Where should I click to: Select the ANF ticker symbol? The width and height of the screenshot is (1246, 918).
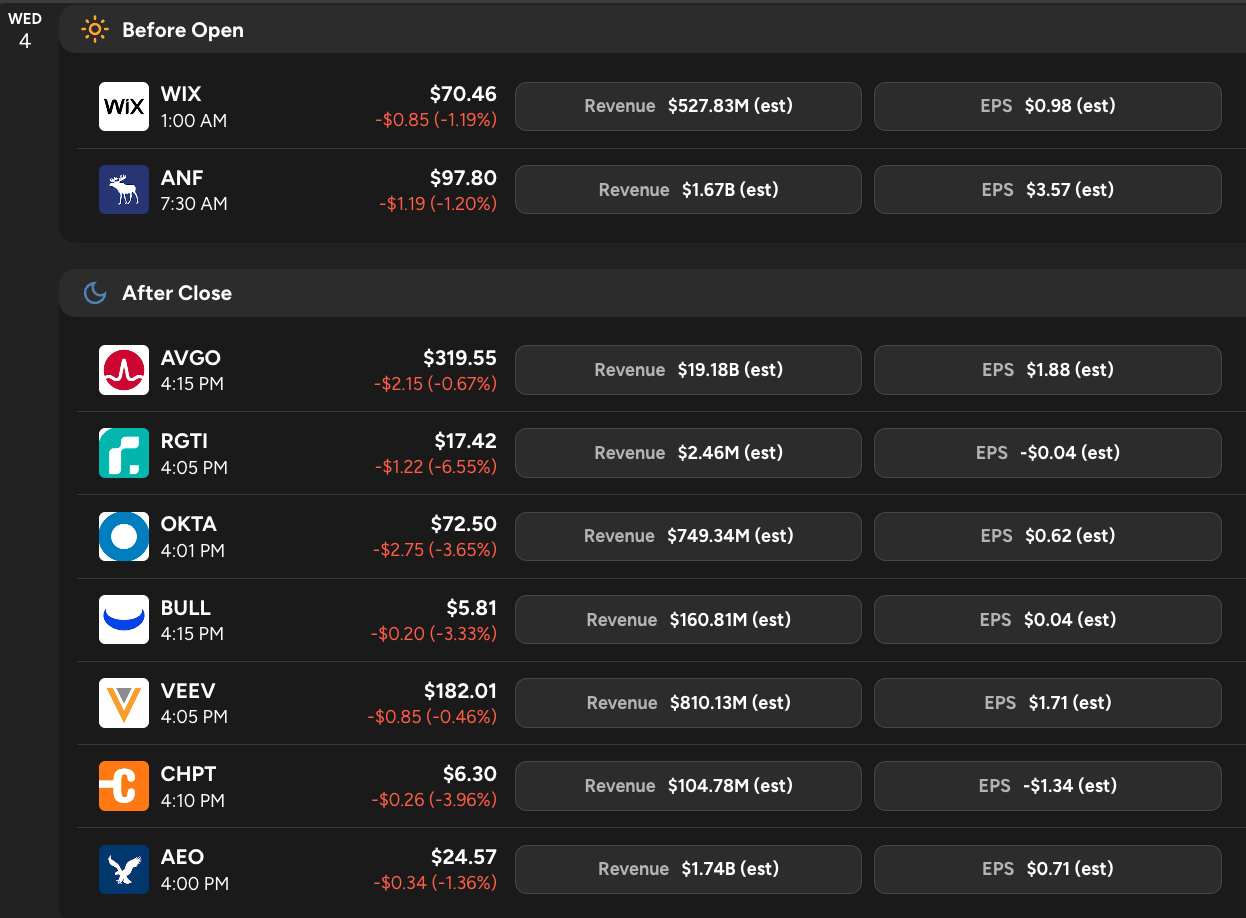pyautogui.click(x=182, y=178)
